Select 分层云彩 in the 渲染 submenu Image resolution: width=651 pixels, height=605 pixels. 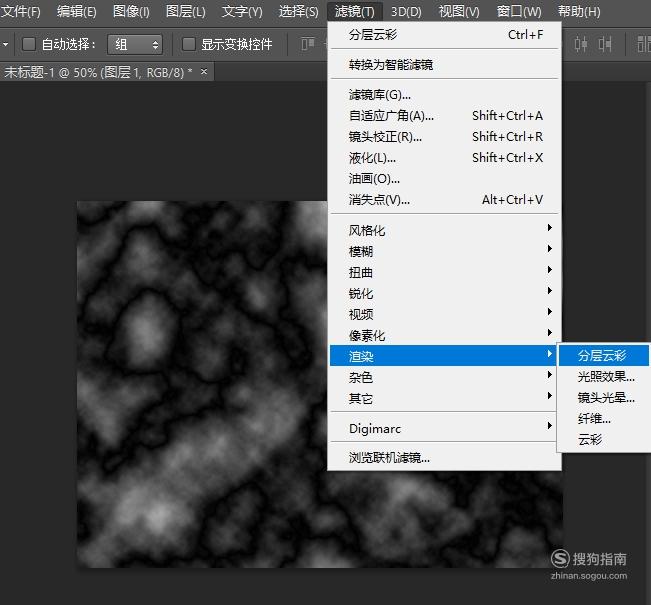(604, 355)
